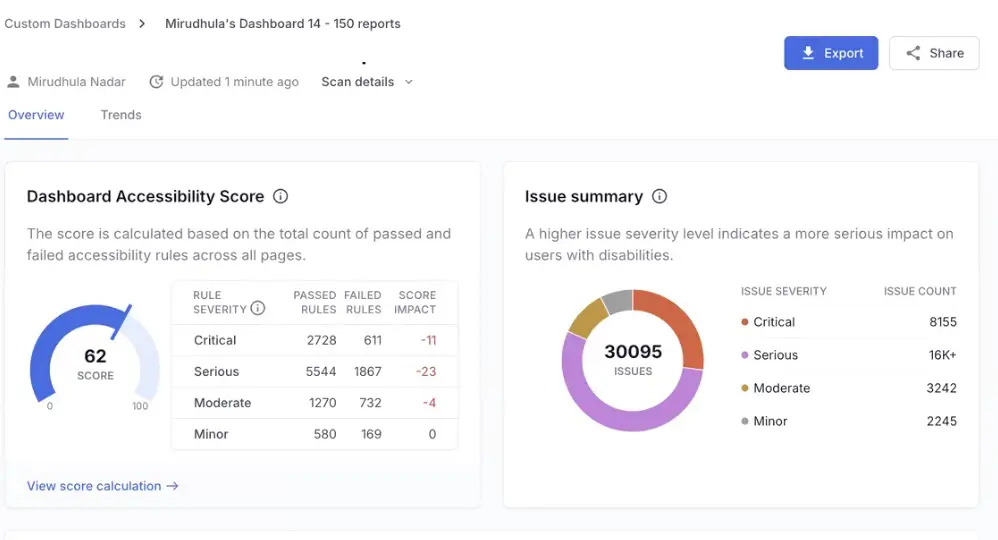This screenshot has width=998, height=540.
Task: Click score impact value -4
Action: [x=429, y=402]
